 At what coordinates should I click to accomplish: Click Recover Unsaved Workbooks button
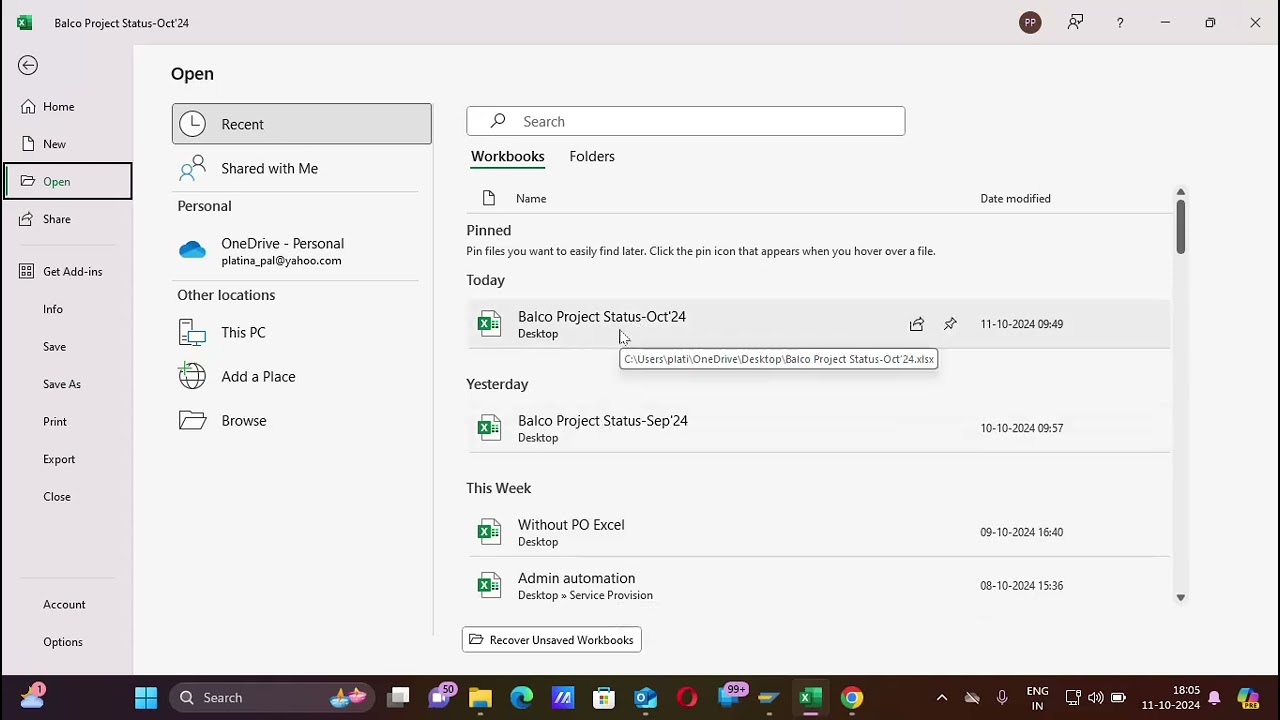(x=552, y=640)
